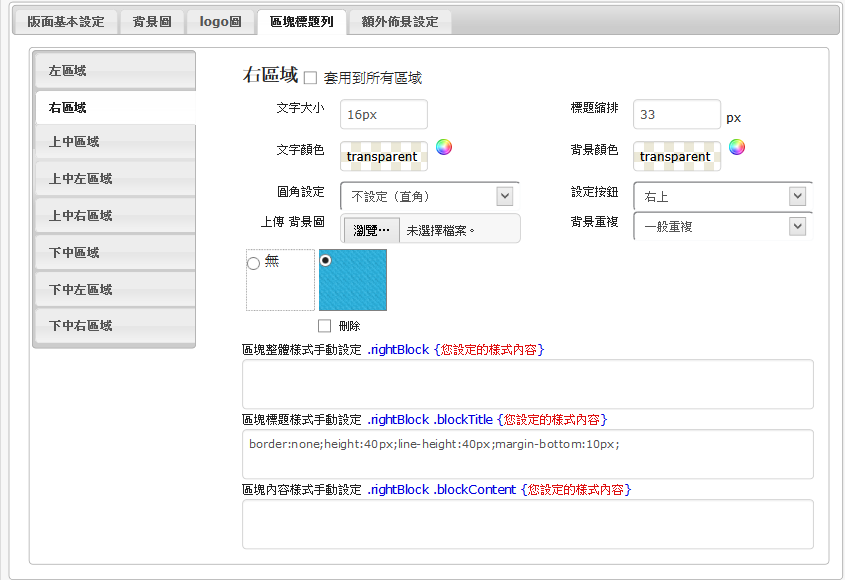Click the 瀏覽 file browse button
The height and width of the screenshot is (580, 845).
click(372, 229)
